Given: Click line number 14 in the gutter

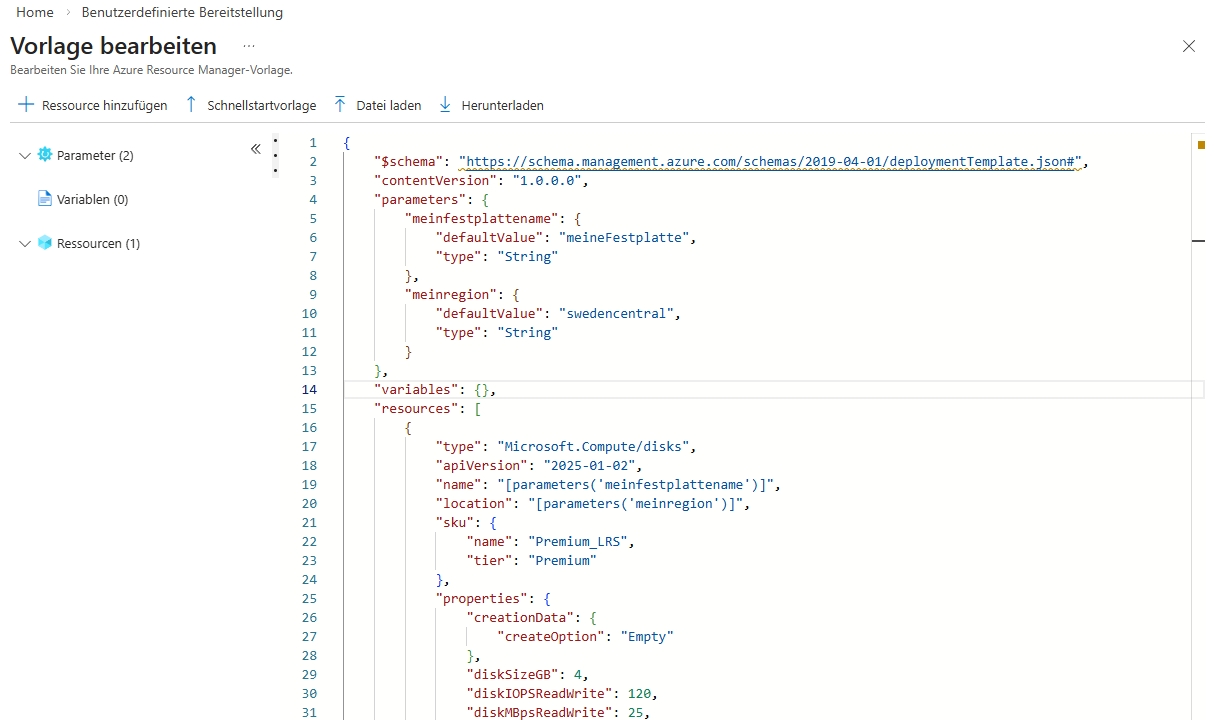Looking at the screenshot, I should (x=309, y=390).
